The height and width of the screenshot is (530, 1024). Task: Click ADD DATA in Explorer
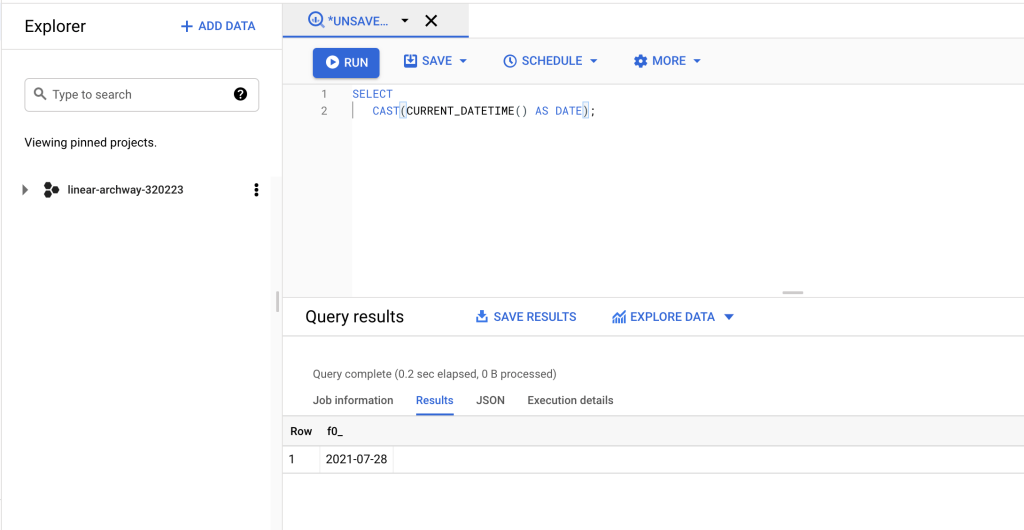[218, 26]
